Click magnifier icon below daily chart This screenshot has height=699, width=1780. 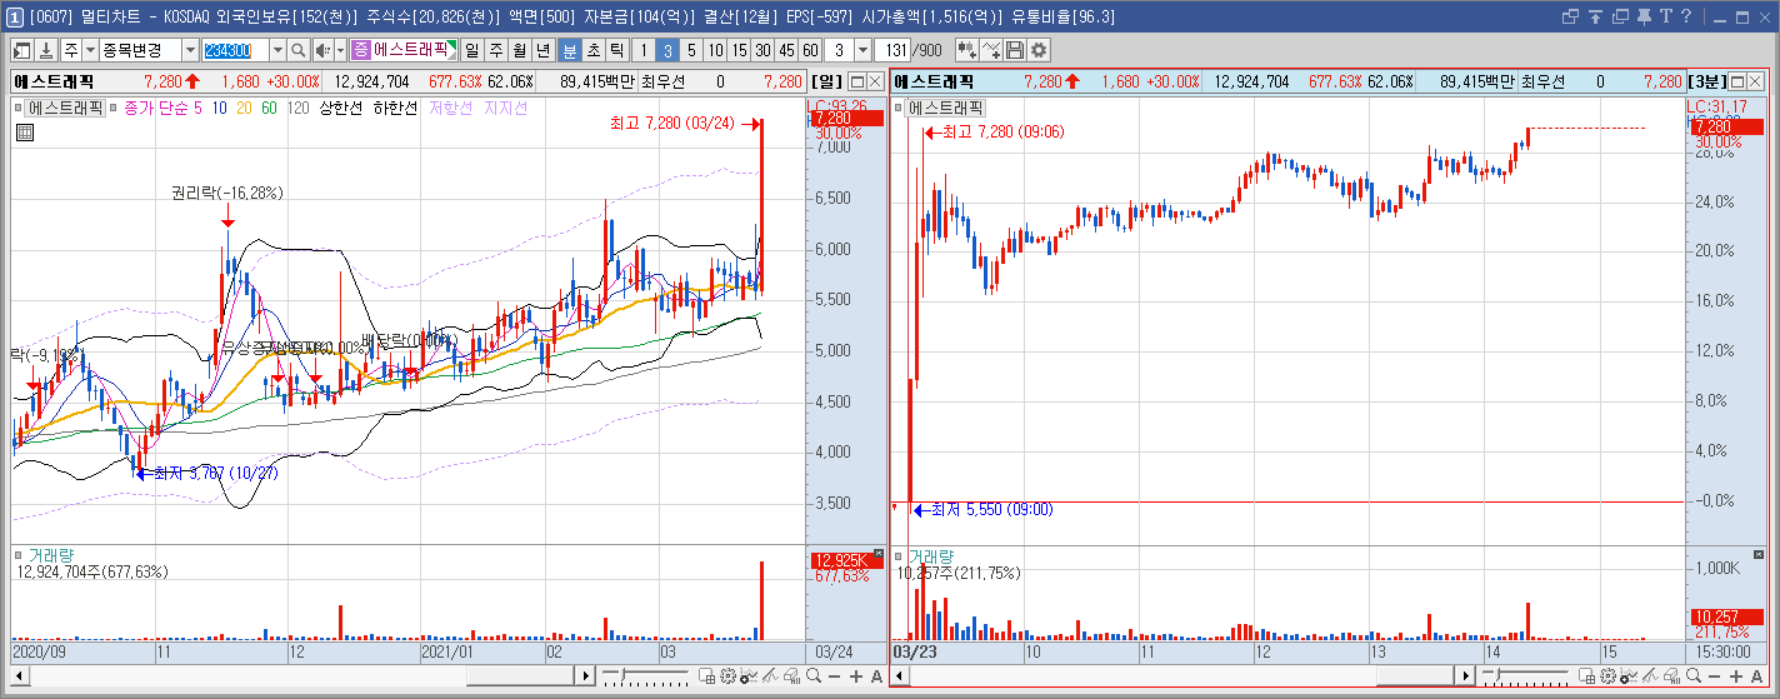814,677
